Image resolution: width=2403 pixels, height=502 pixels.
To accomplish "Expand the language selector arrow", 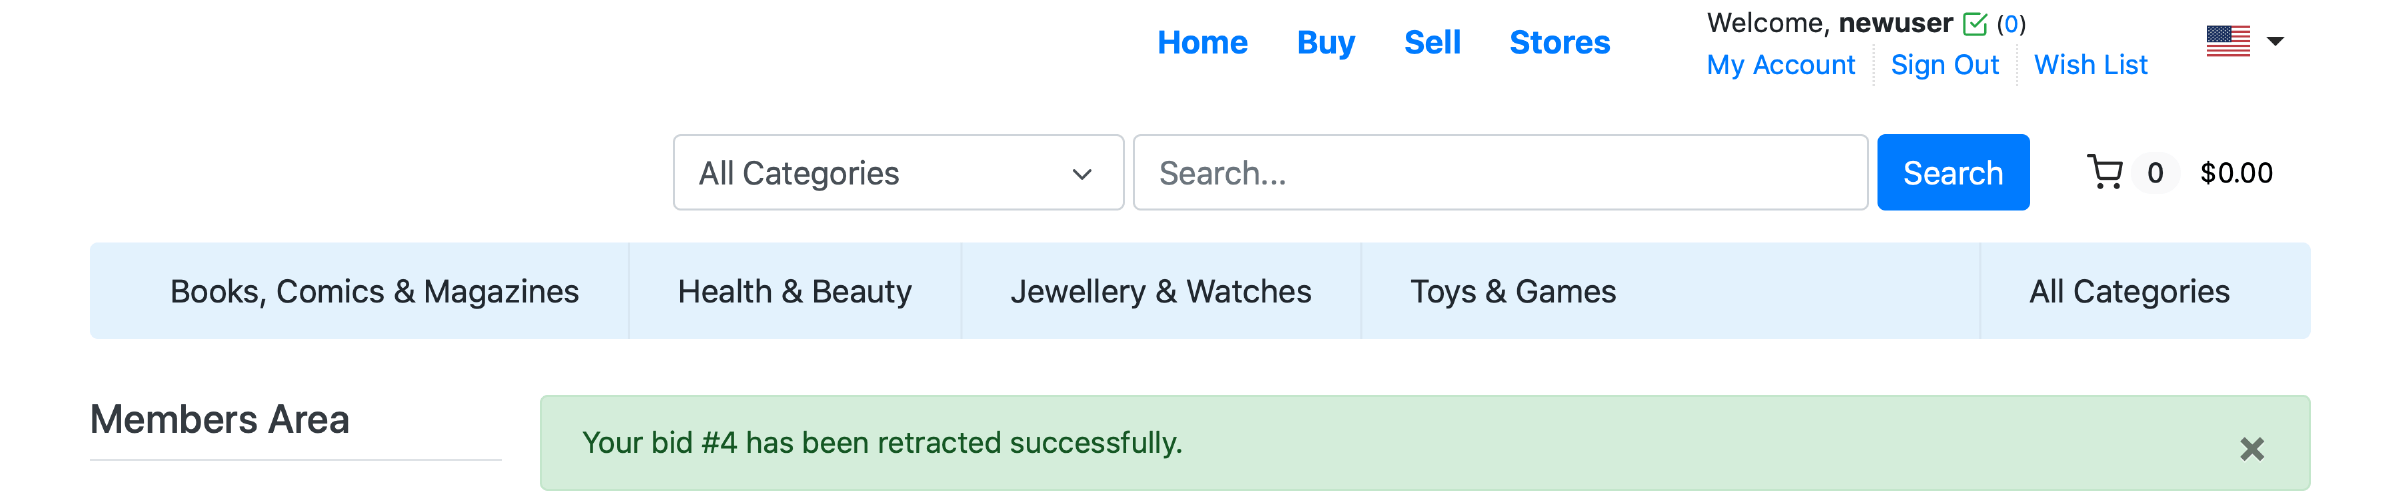I will (2276, 42).
